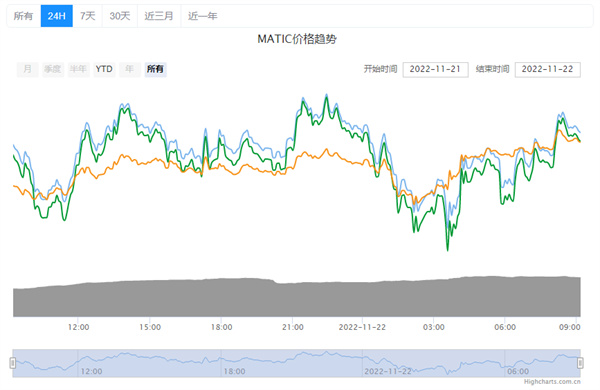Select the 所有 zoom button in chart
This screenshot has height=390, width=600.
pos(155,69)
